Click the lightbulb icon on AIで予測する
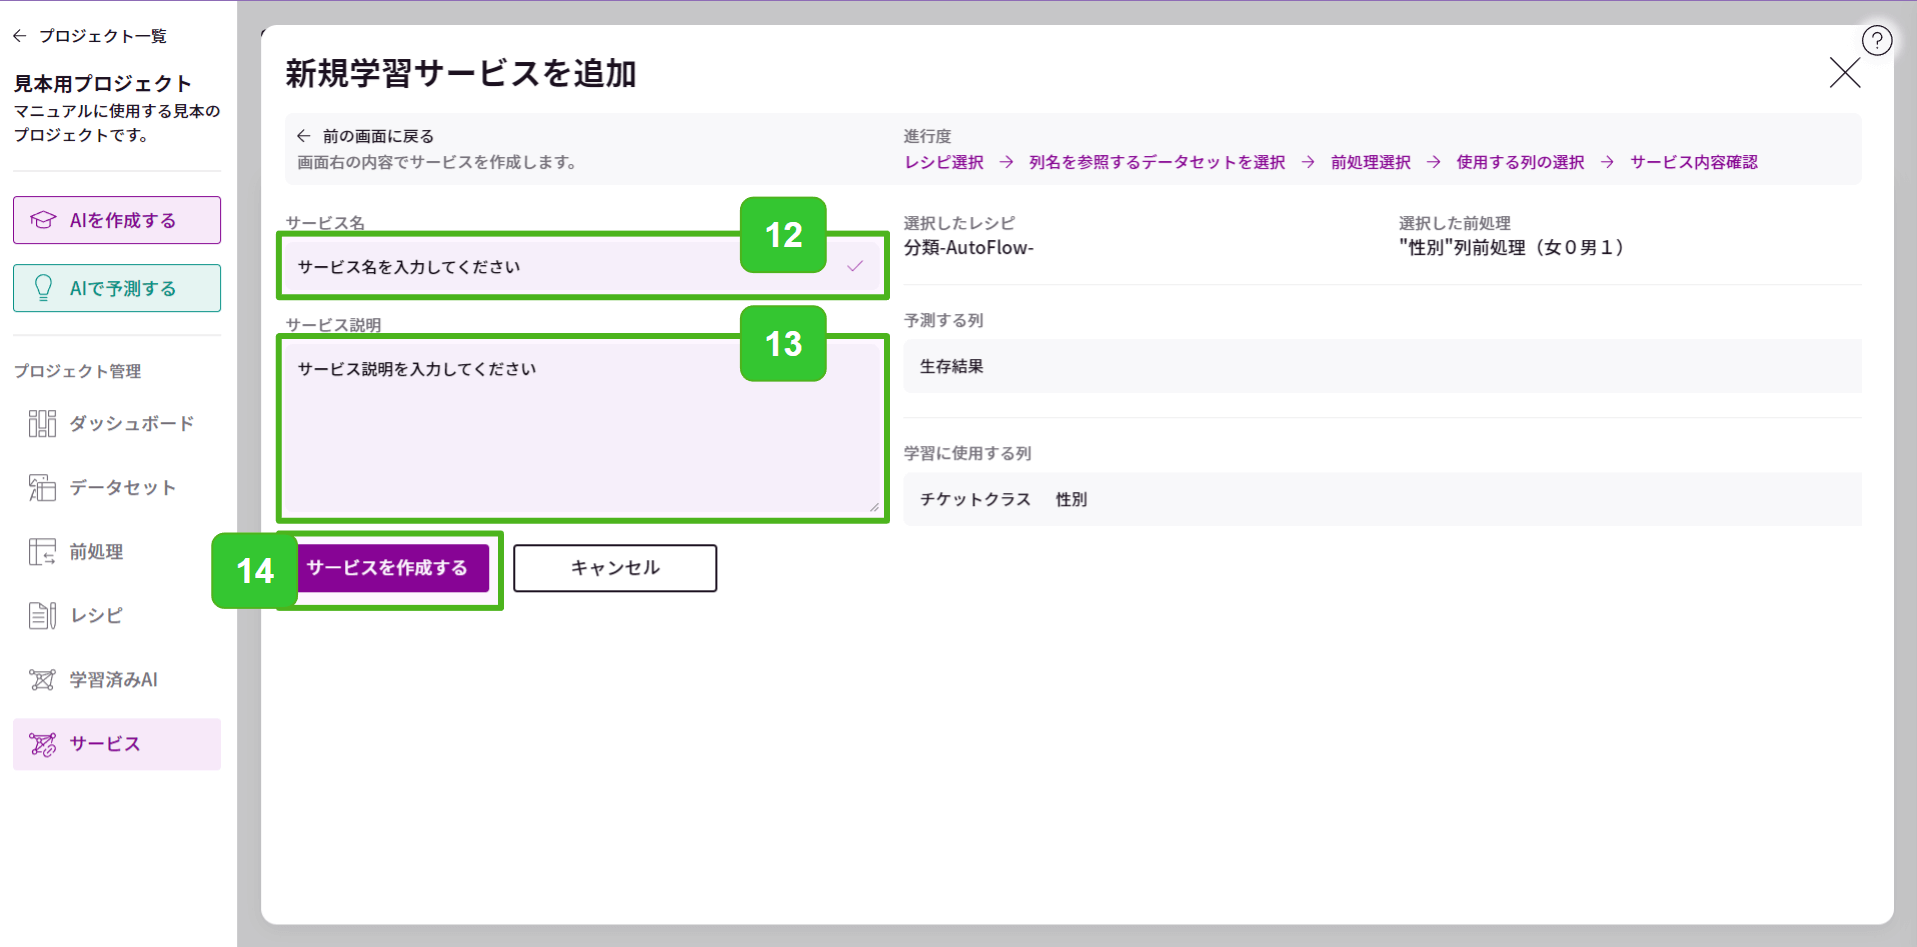The width and height of the screenshot is (1917, 947). 43,288
